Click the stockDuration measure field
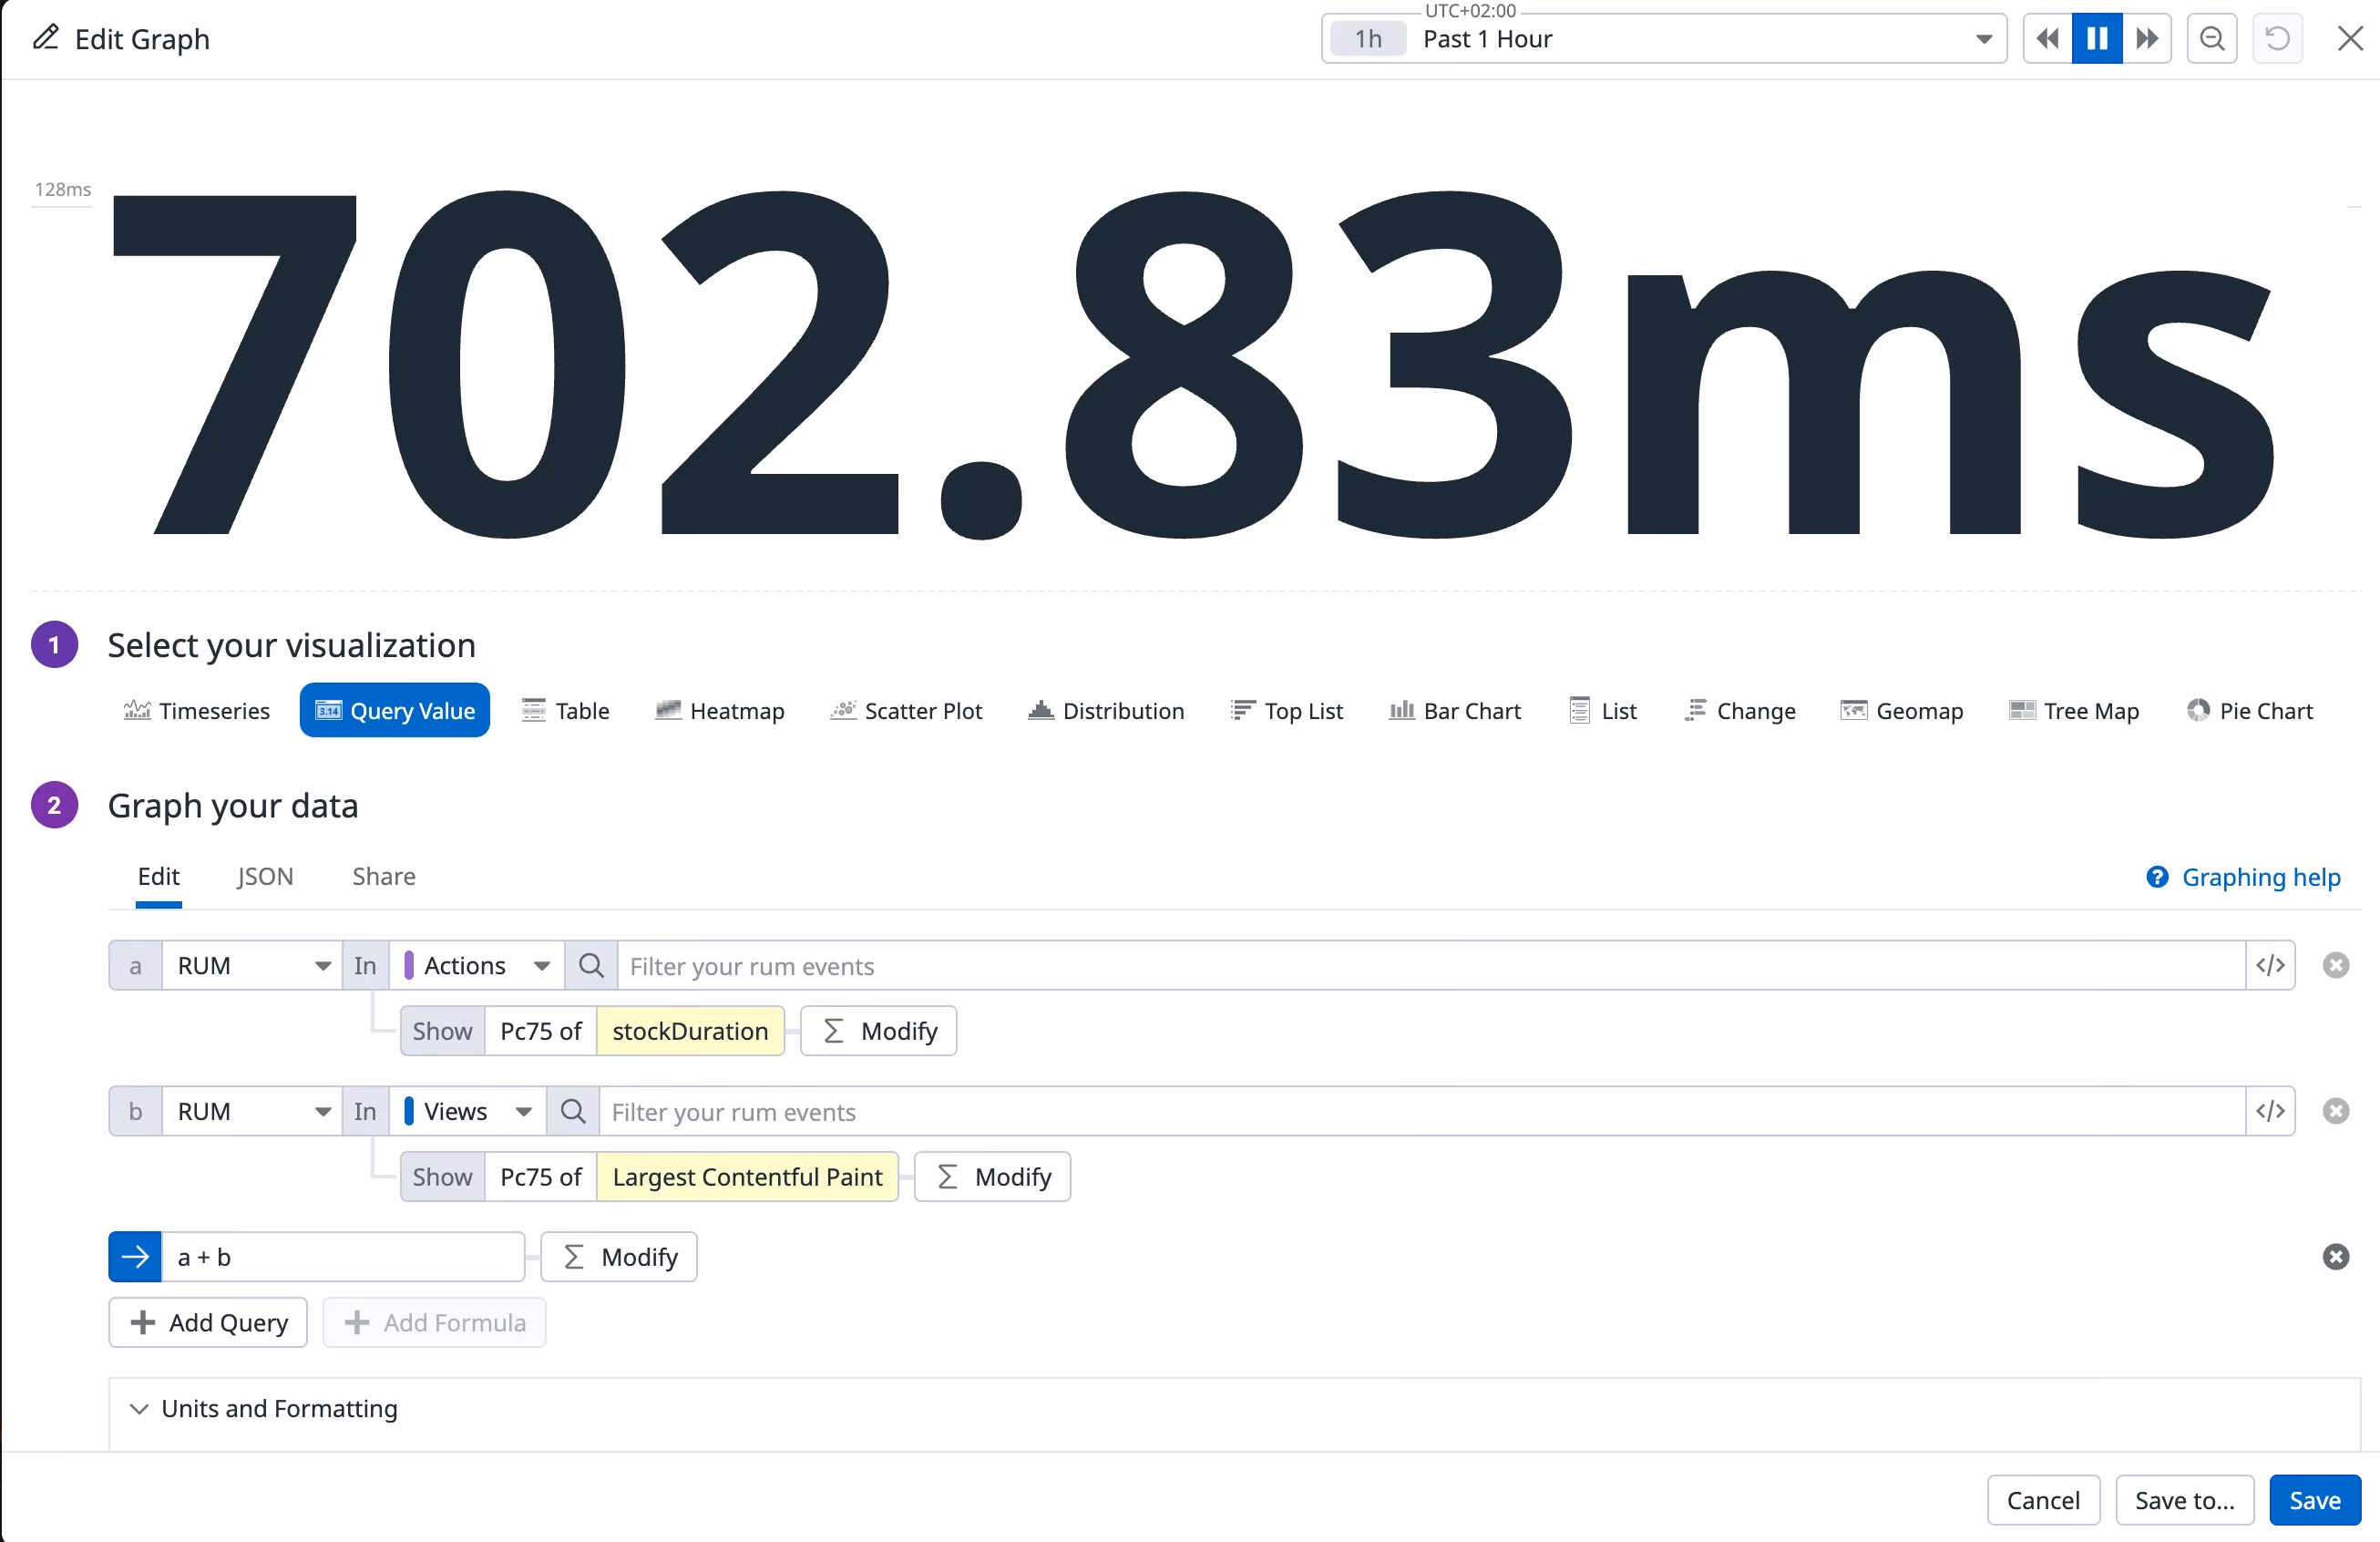Viewport: 2380px width, 1542px height. [691, 1031]
